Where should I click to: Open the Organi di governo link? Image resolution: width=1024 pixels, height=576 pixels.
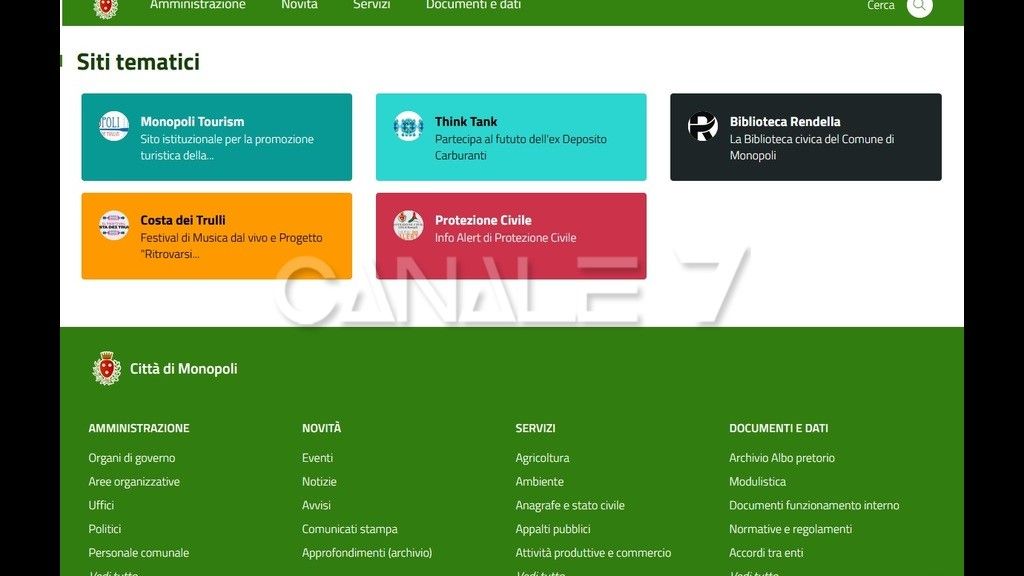tap(131, 458)
